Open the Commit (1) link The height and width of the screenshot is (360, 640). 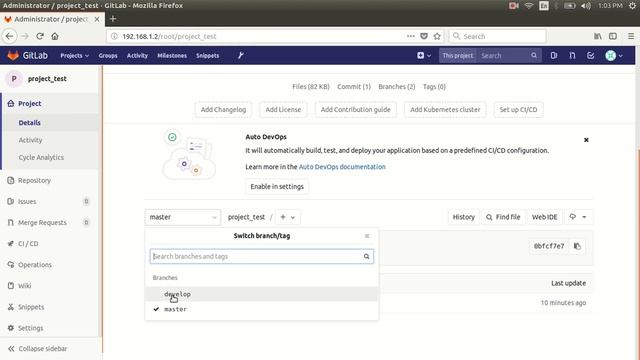click(354, 87)
